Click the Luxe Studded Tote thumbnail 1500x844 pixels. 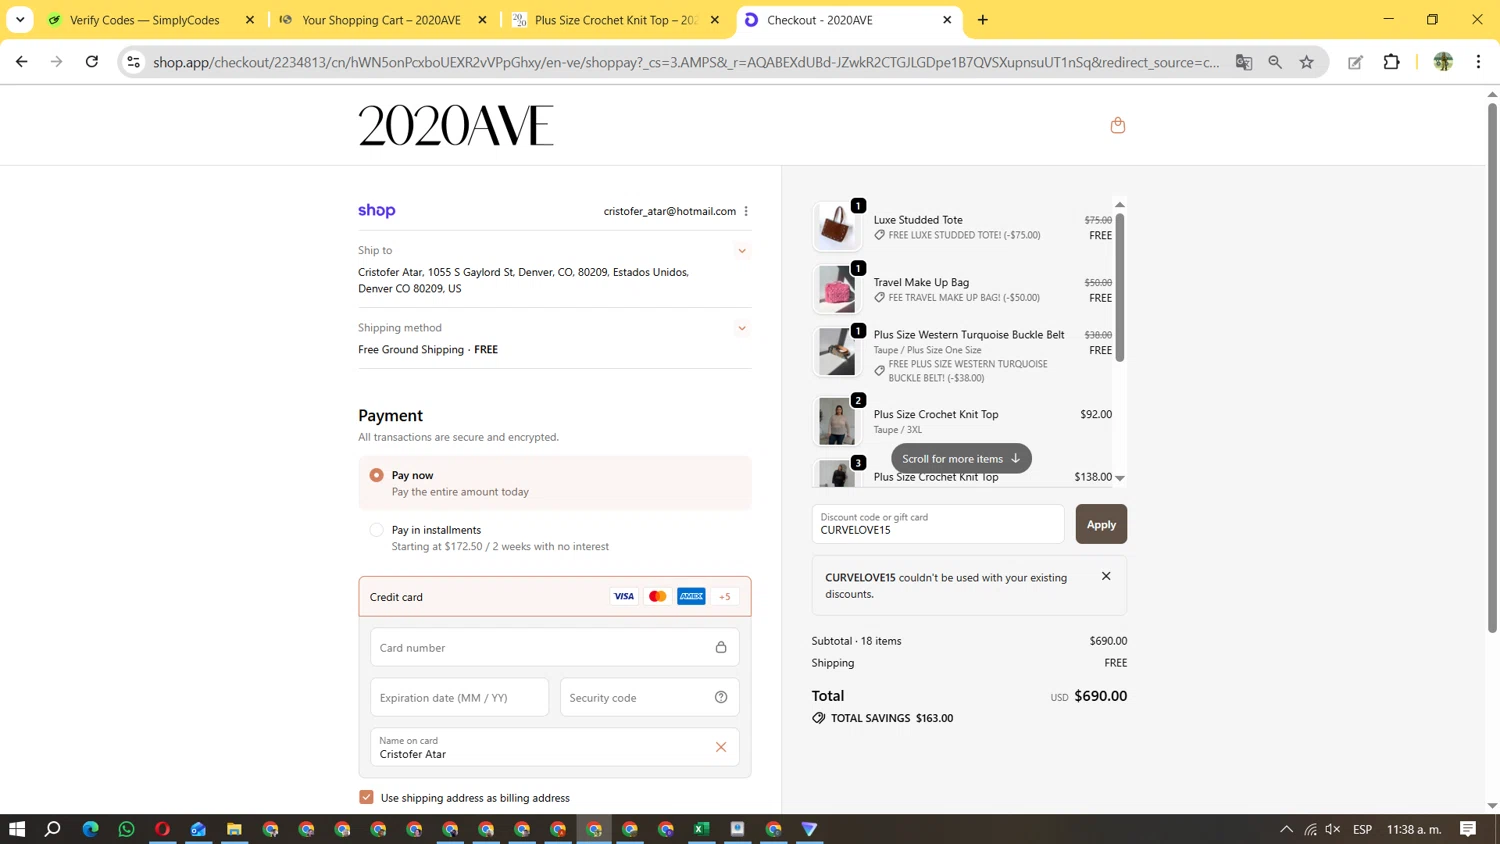(837, 227)
